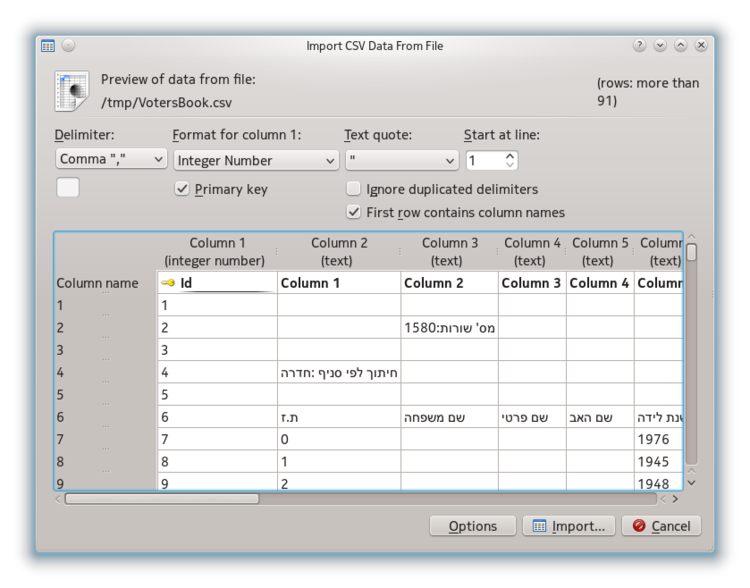The width and height of the screenshot is (750, 588).
Task: Click the shade down-arrow title bar button
Action: (660, 46)
